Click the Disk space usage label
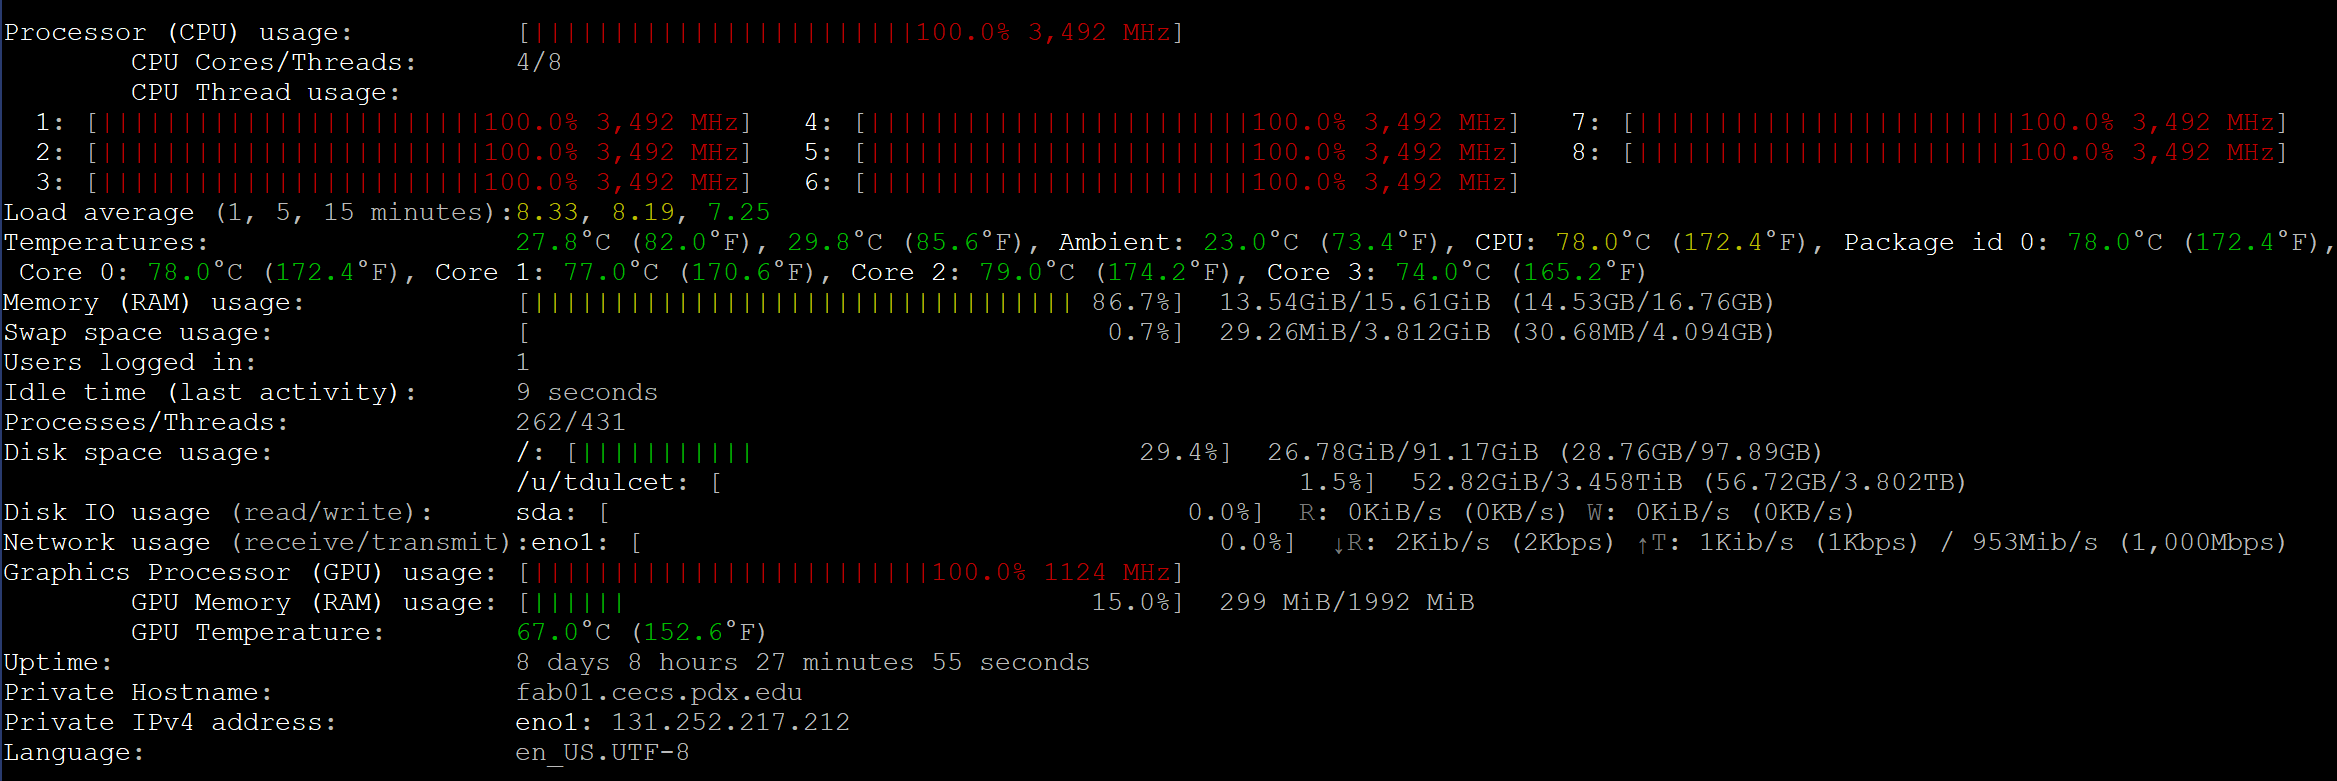Screen dimensions: 2337x781 click(139, 452)
